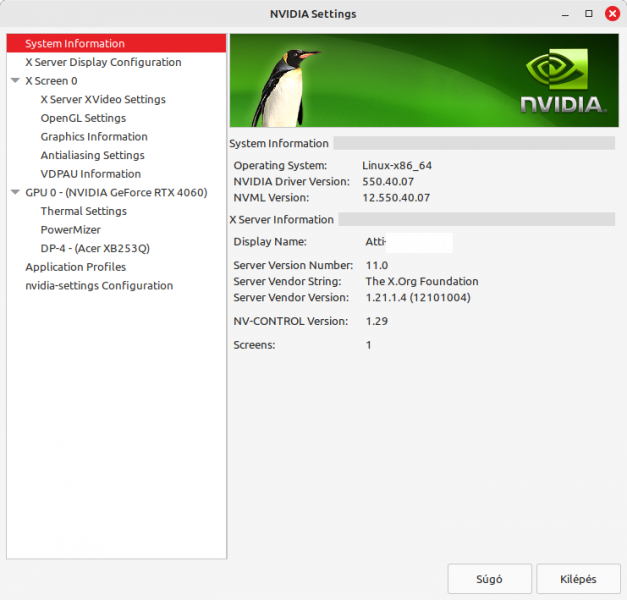Image resolution: width=627 pixels, height=600 pixels.
Task: Click the NVIDIA logo in banner
Action: pos(561,82)
